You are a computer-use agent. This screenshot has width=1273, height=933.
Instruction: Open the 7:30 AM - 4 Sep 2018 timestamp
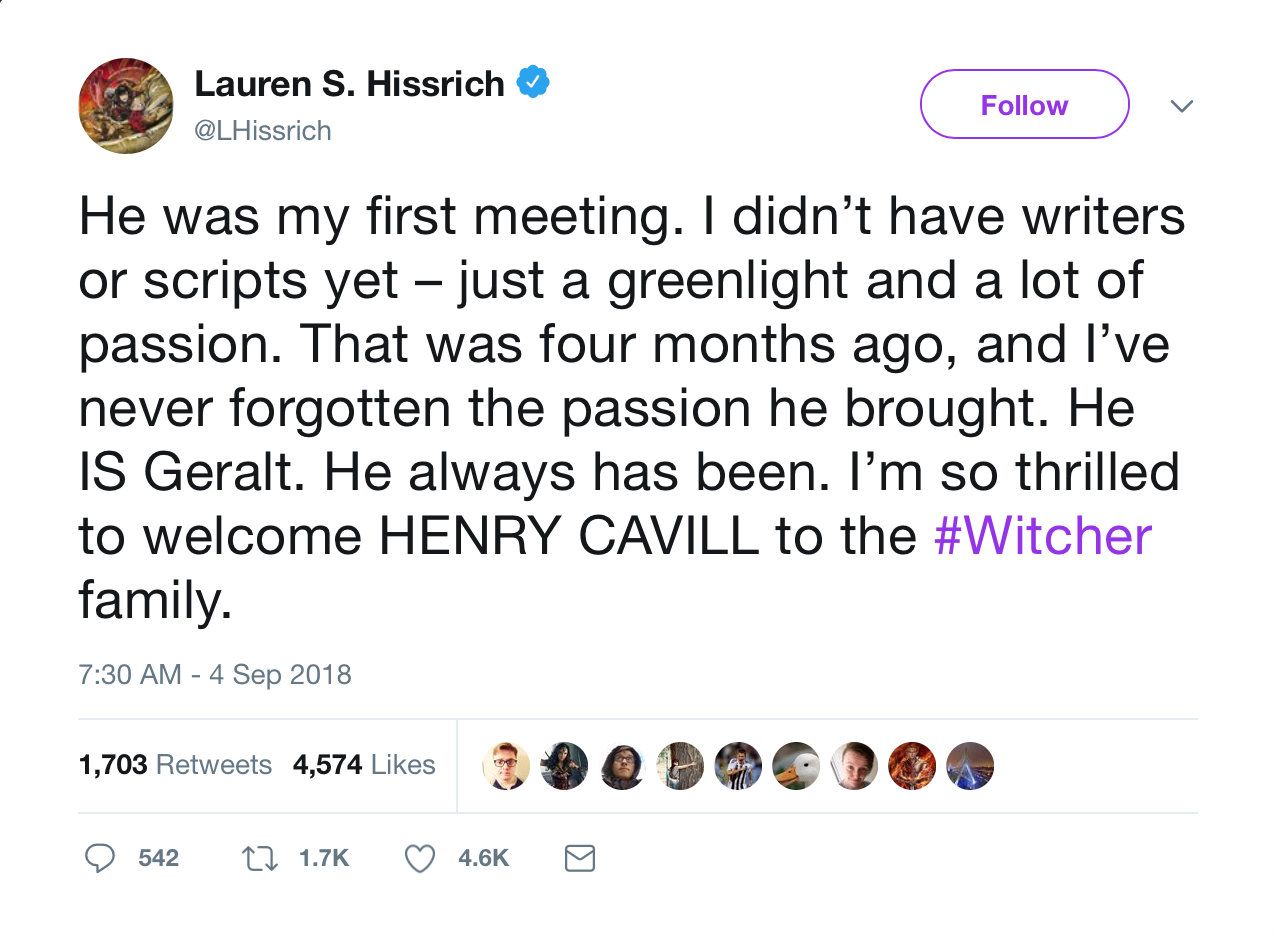[215, 674]
